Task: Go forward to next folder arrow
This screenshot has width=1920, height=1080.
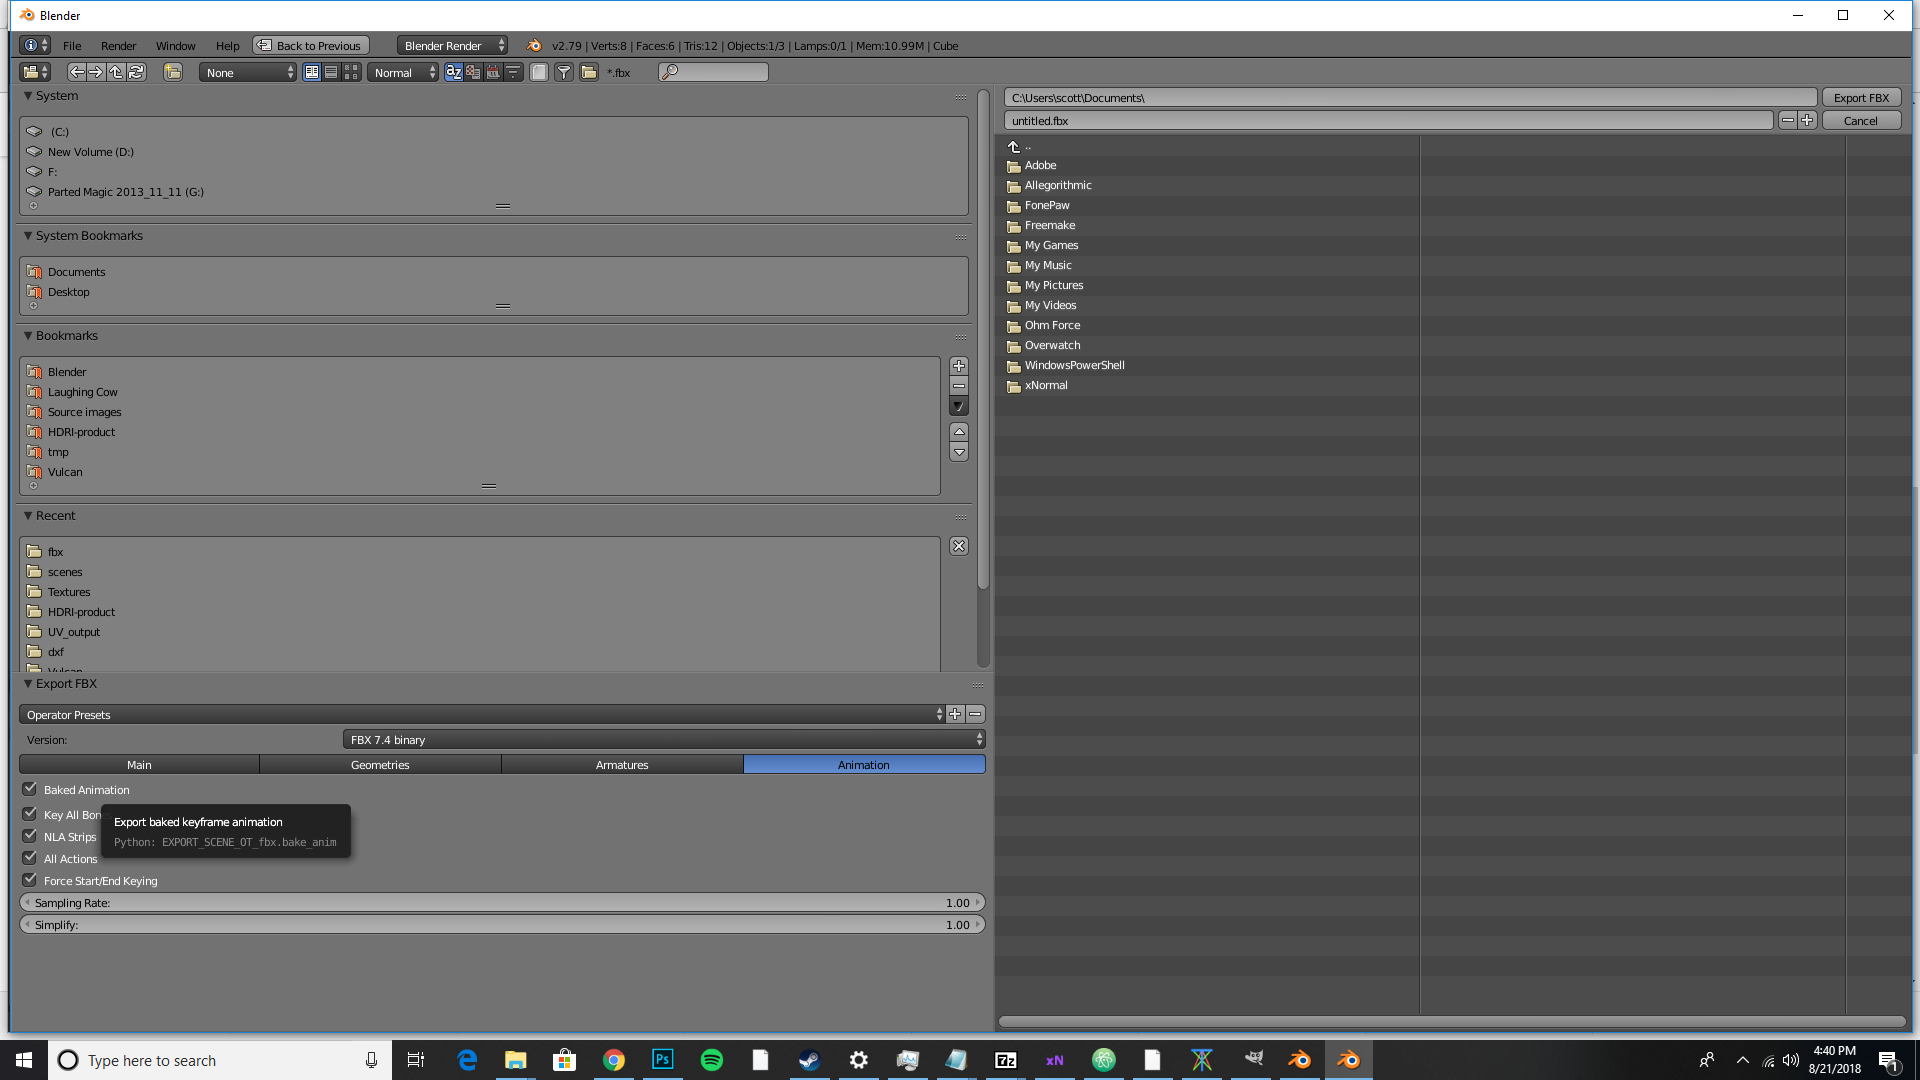Action: coord(96,72)
